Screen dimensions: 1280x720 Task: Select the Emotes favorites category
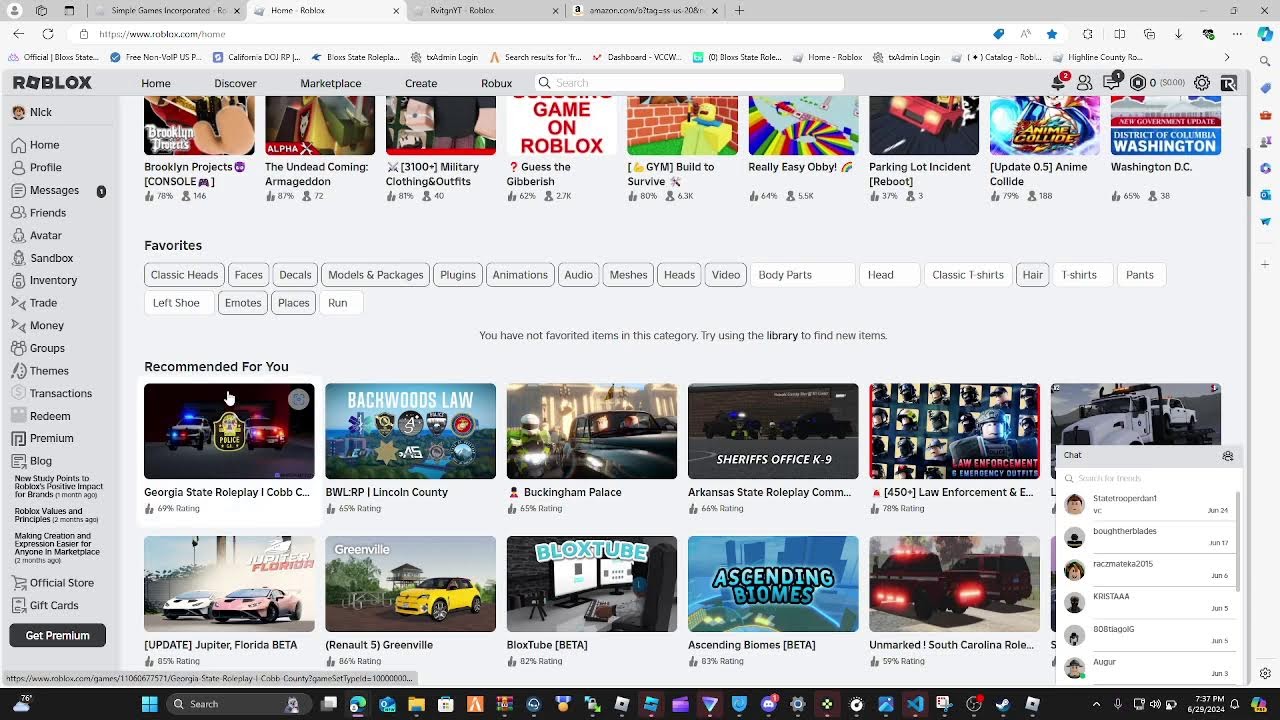tap(243, 303)
